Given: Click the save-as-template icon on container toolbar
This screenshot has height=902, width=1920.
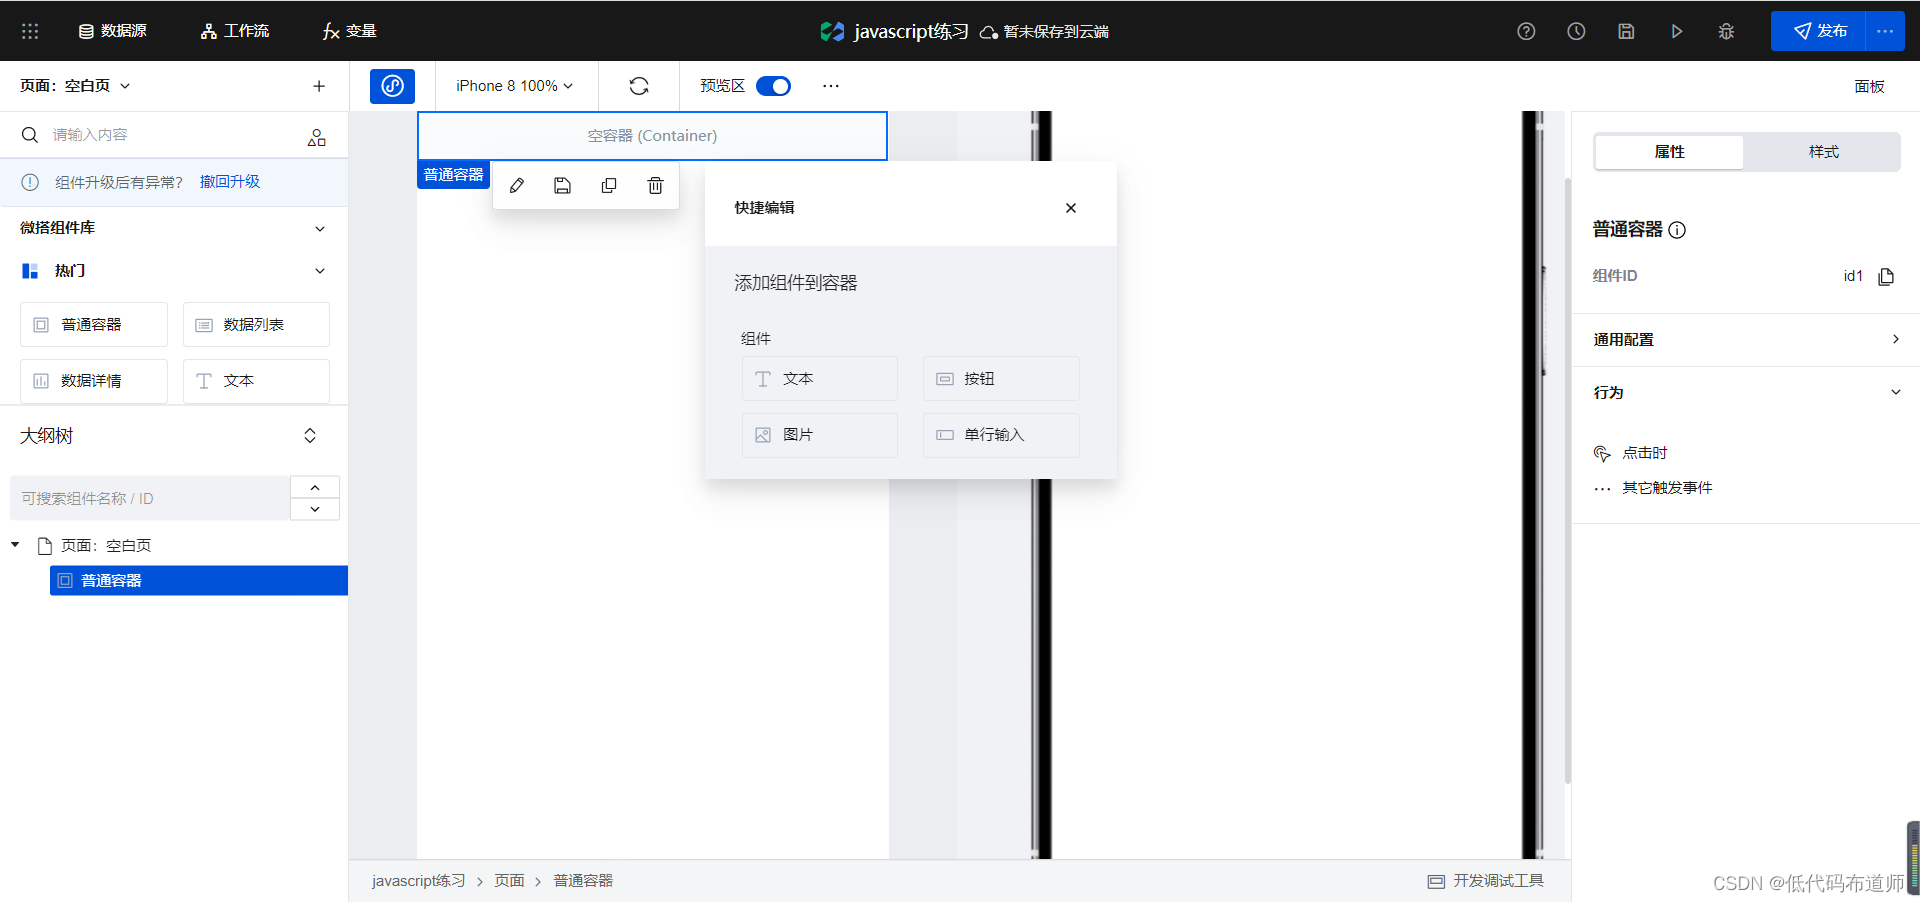Looking at the screenshot, I should pos(563,186).
